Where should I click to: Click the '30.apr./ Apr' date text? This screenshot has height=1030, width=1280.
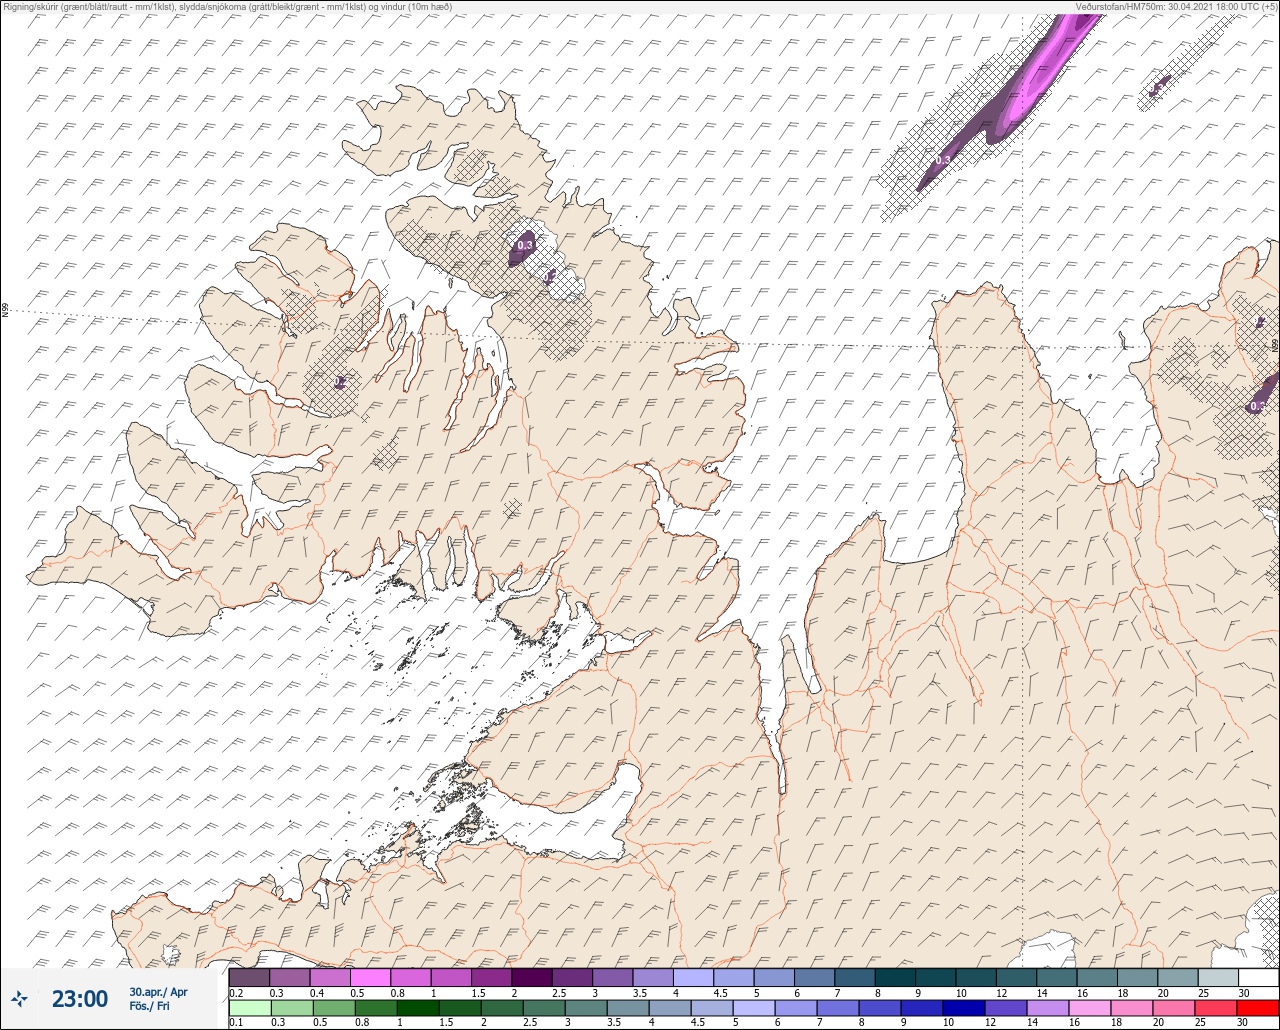158,992
